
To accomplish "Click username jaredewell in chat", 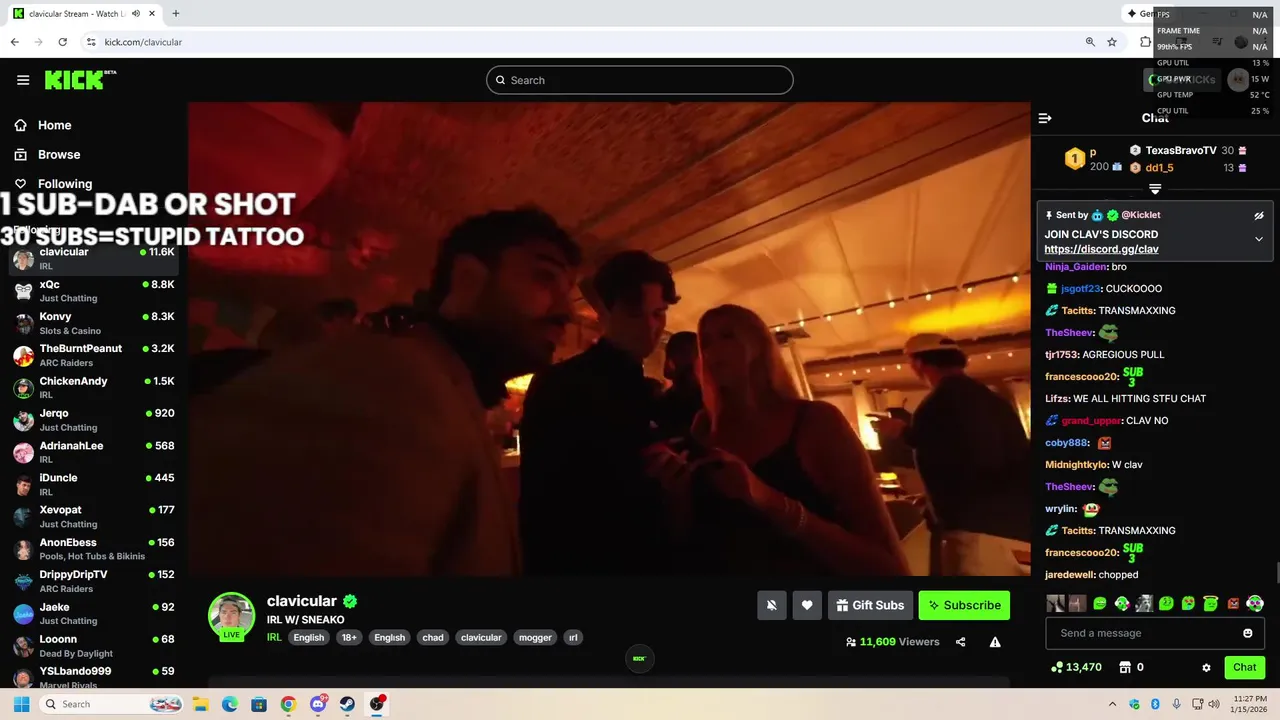I will point(1069,575).
